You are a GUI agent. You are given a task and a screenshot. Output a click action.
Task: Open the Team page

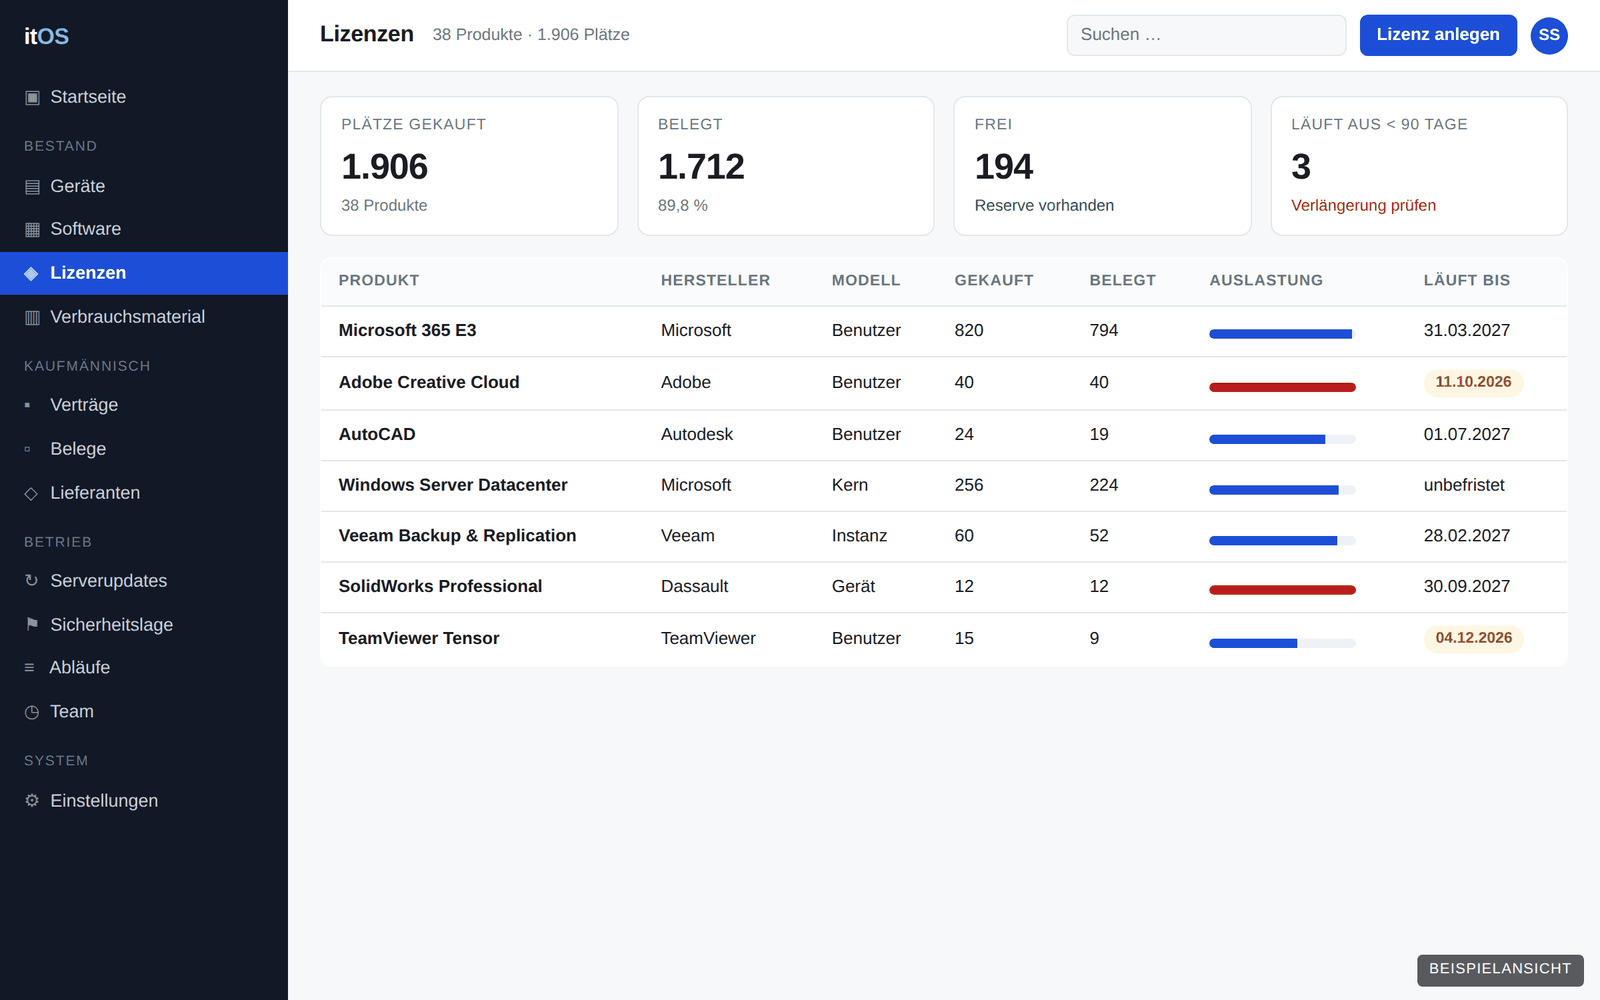pos(144,712)
